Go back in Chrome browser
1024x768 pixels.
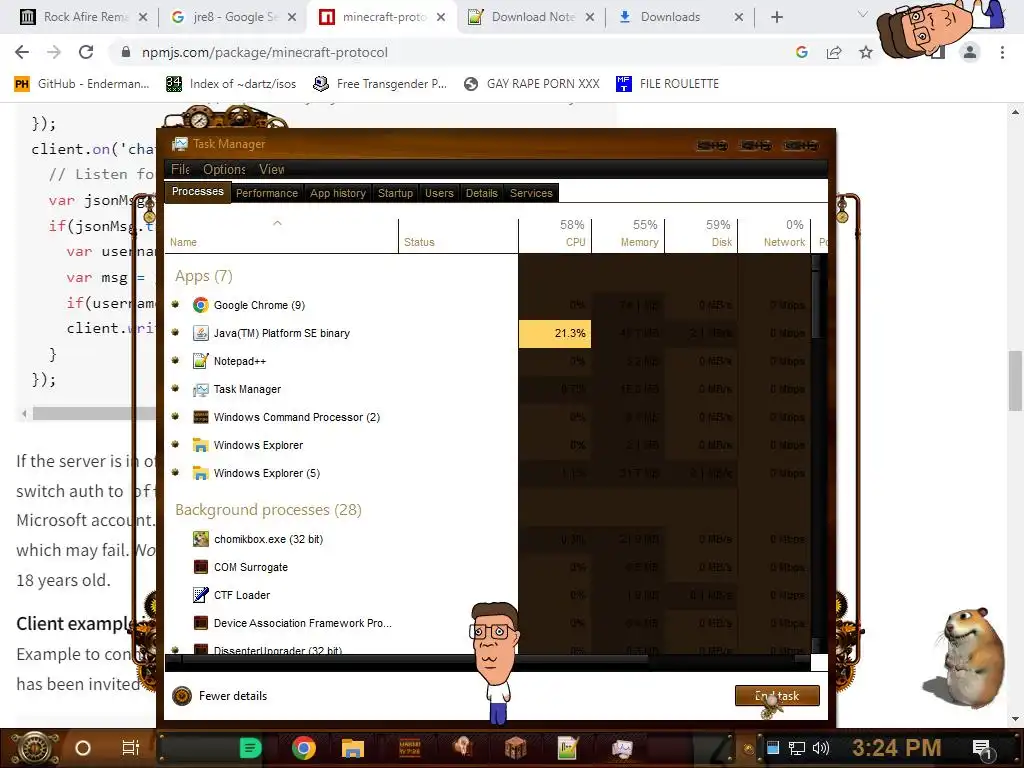(22, 52)
